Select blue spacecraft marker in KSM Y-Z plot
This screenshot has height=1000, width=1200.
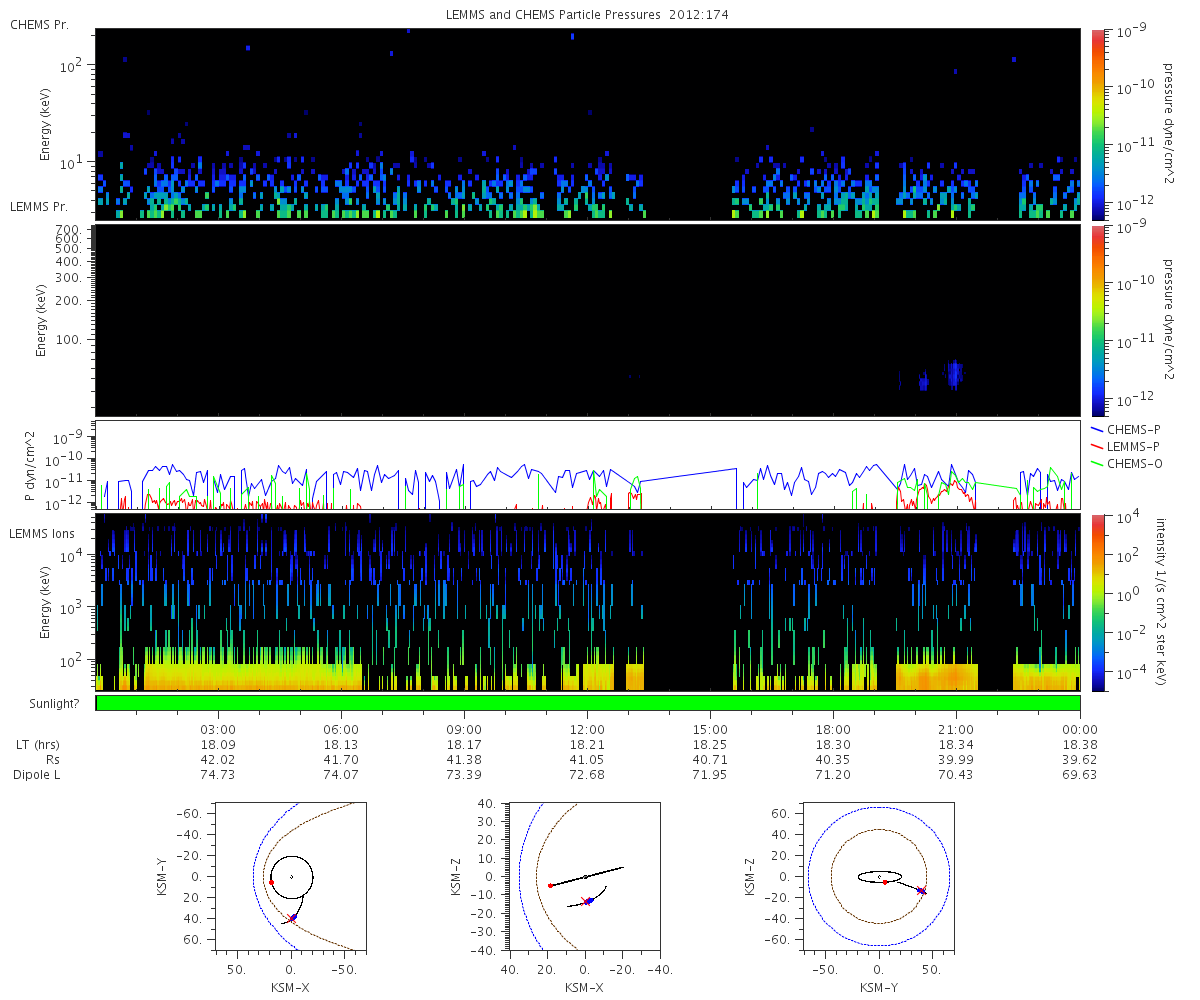pyautogui.click(x=921, y=891)
